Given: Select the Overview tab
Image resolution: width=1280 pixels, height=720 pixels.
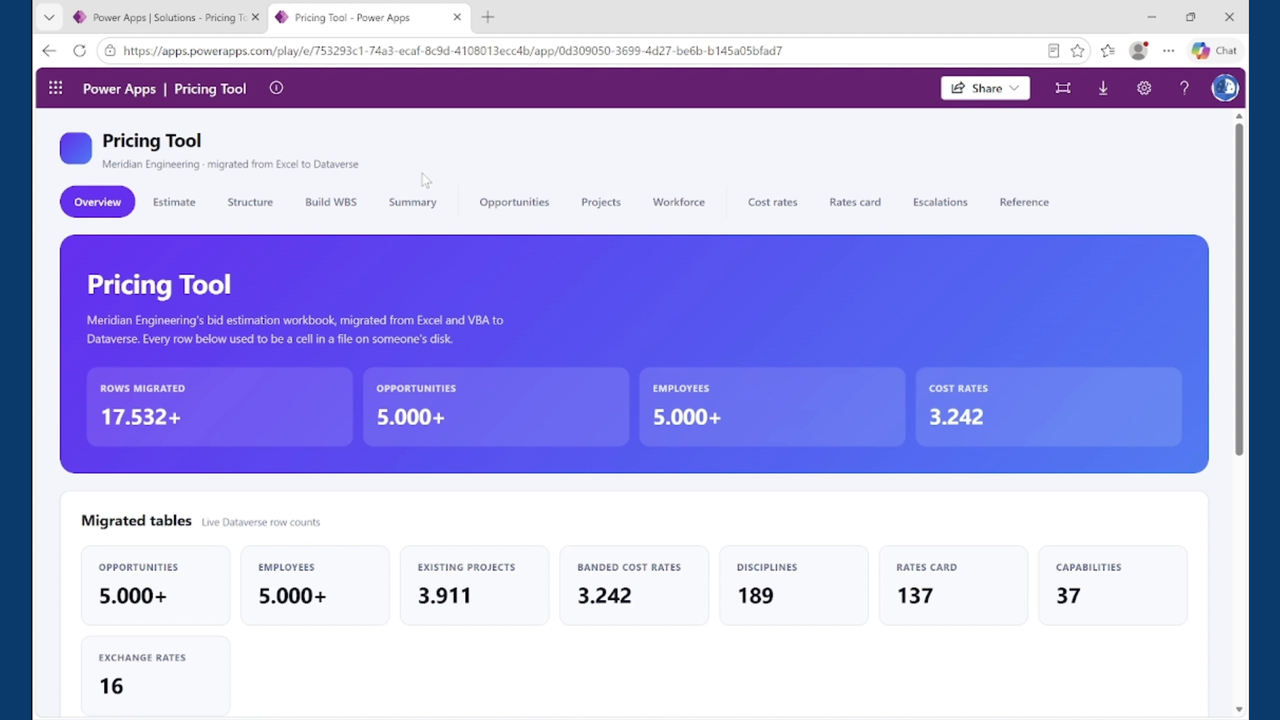Looking at the screenshot, I should coord(97,202).
